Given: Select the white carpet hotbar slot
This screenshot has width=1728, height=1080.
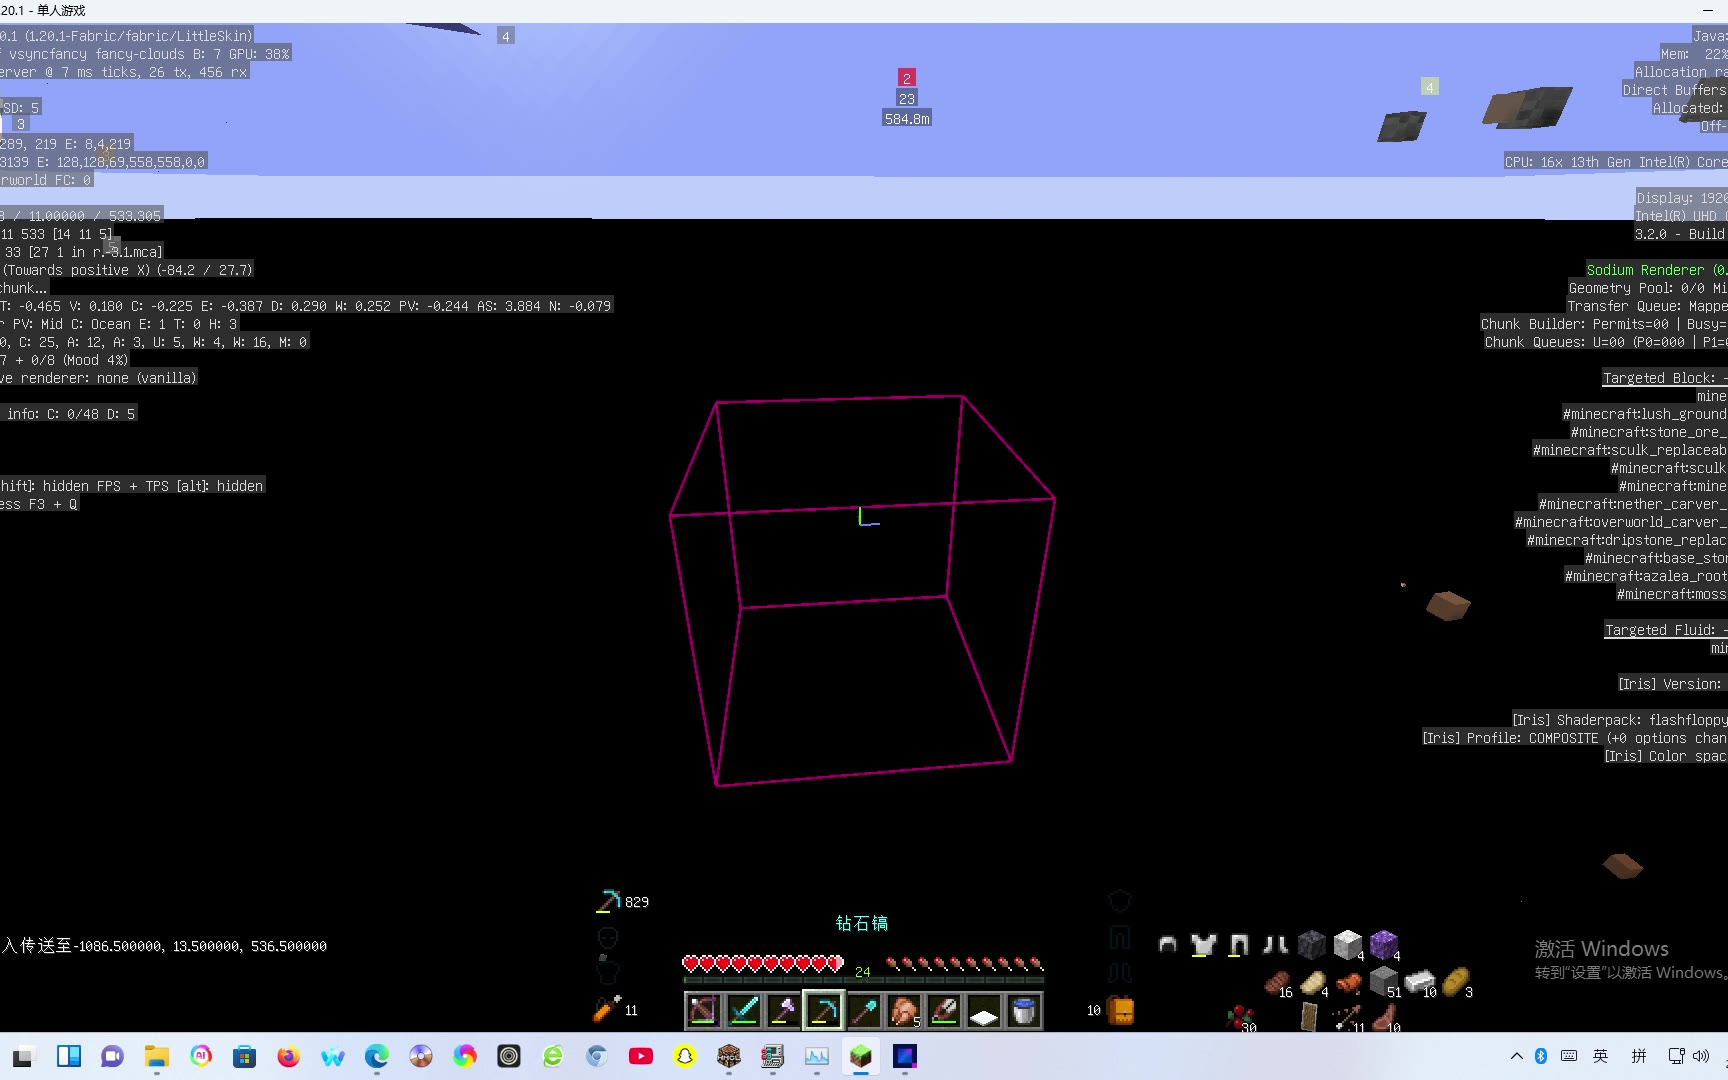Looking at the screenshot, I should pos(984,1011).
